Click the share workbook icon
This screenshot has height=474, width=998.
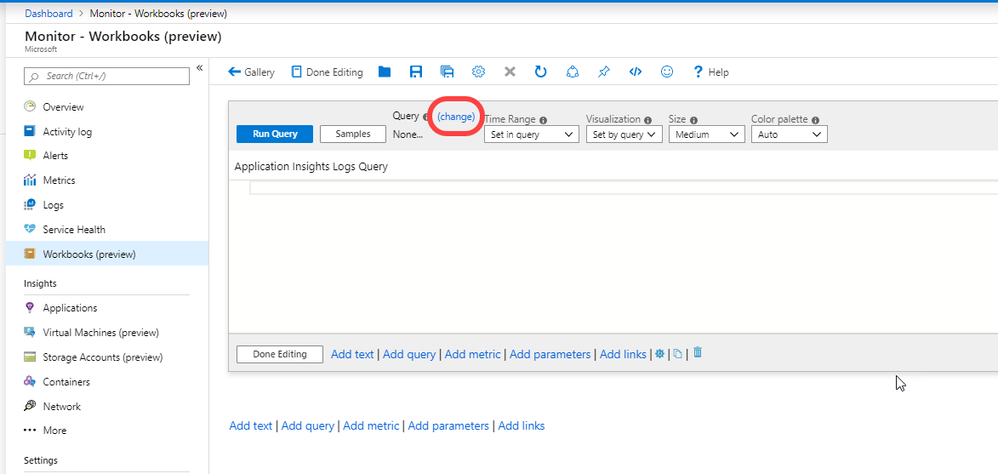[x=572, y=72]
